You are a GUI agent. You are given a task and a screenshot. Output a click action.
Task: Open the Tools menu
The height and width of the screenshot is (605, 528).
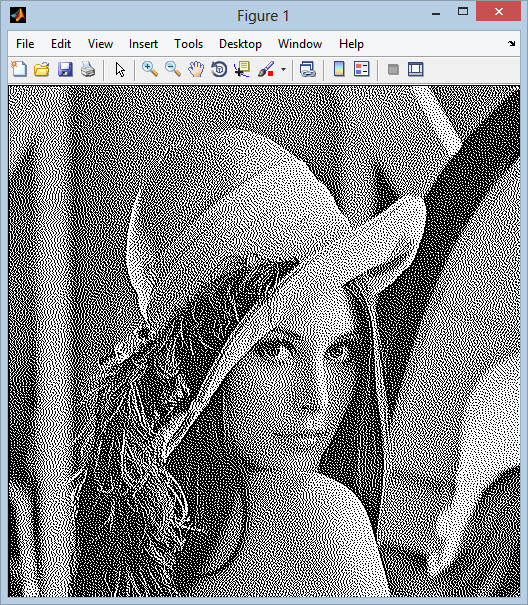tap(188, 44)
